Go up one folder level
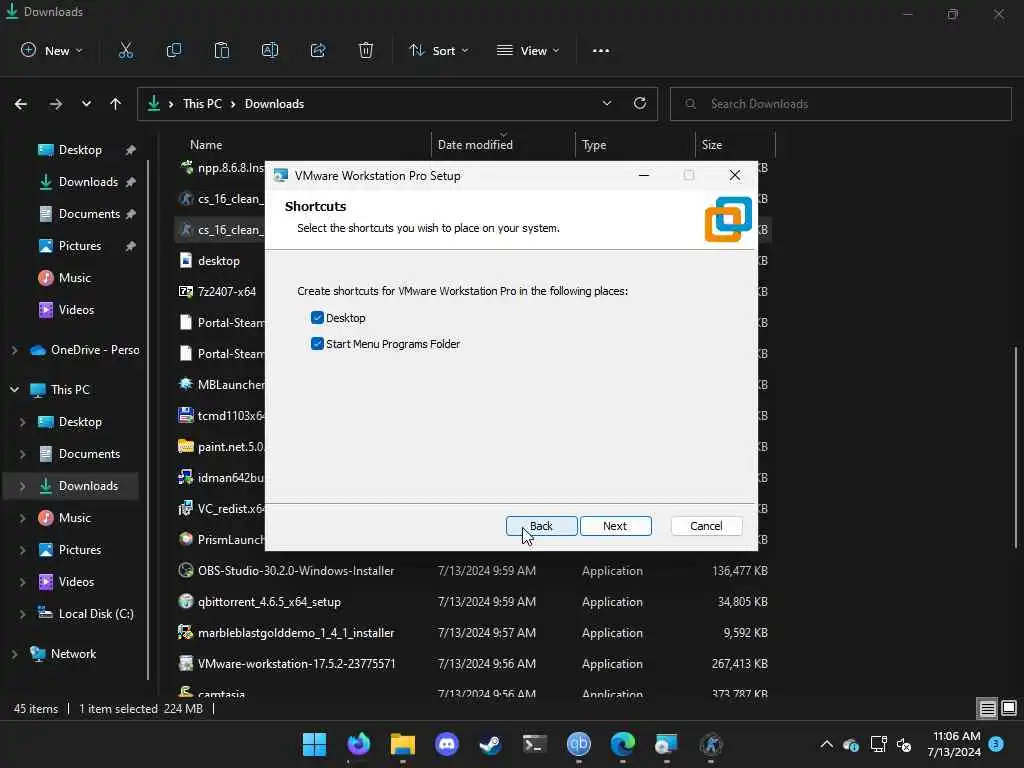The height and width of the screenshot is (768, 1024). (x=116, y=104)
